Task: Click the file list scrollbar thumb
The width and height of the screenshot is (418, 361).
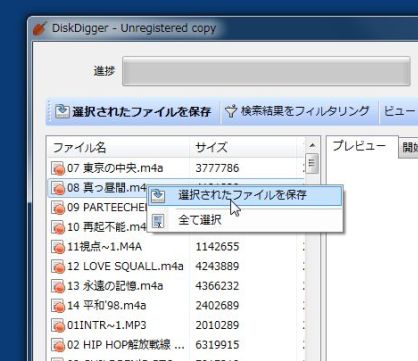Action: coord(312,163)
